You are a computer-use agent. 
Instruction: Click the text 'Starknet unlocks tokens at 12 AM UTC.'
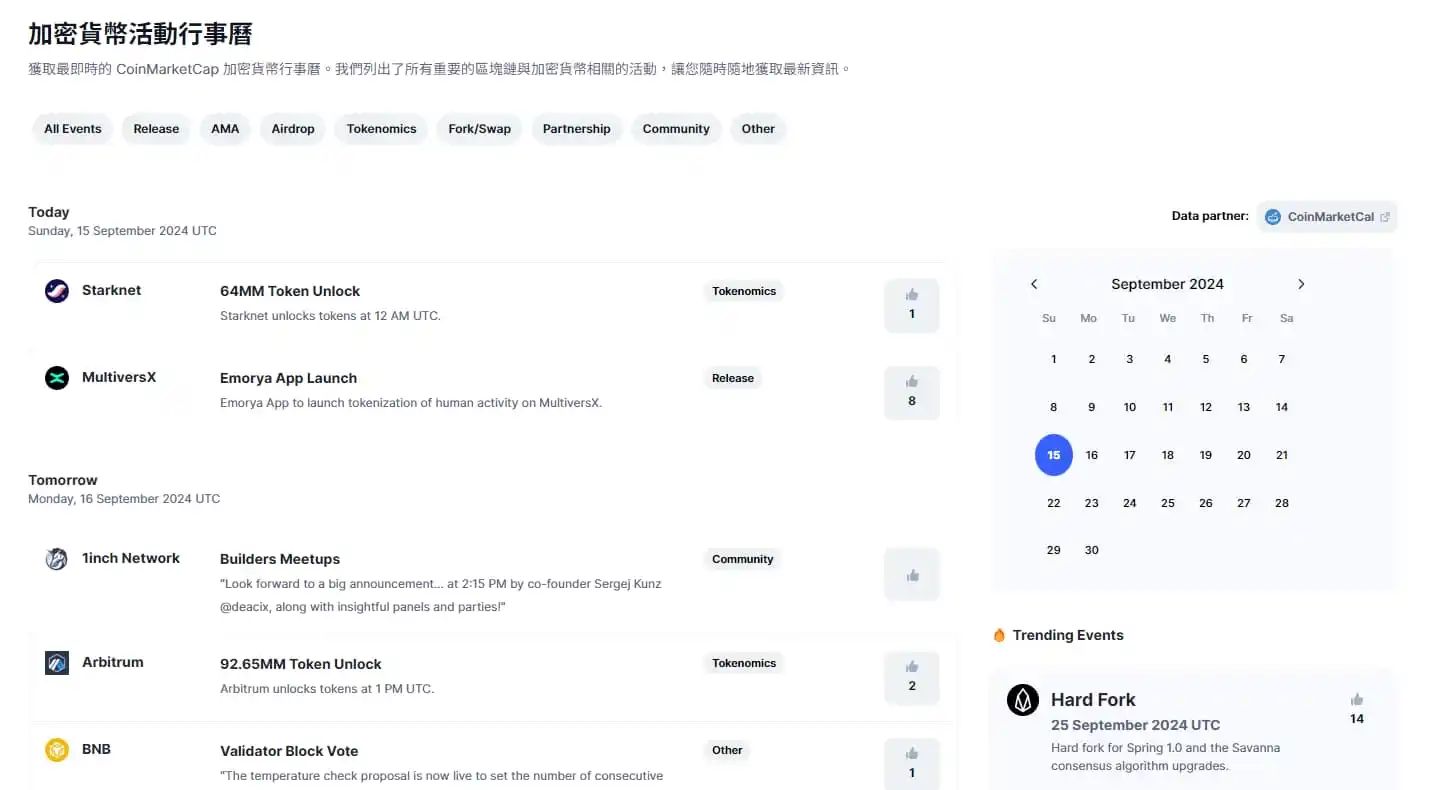330,316
